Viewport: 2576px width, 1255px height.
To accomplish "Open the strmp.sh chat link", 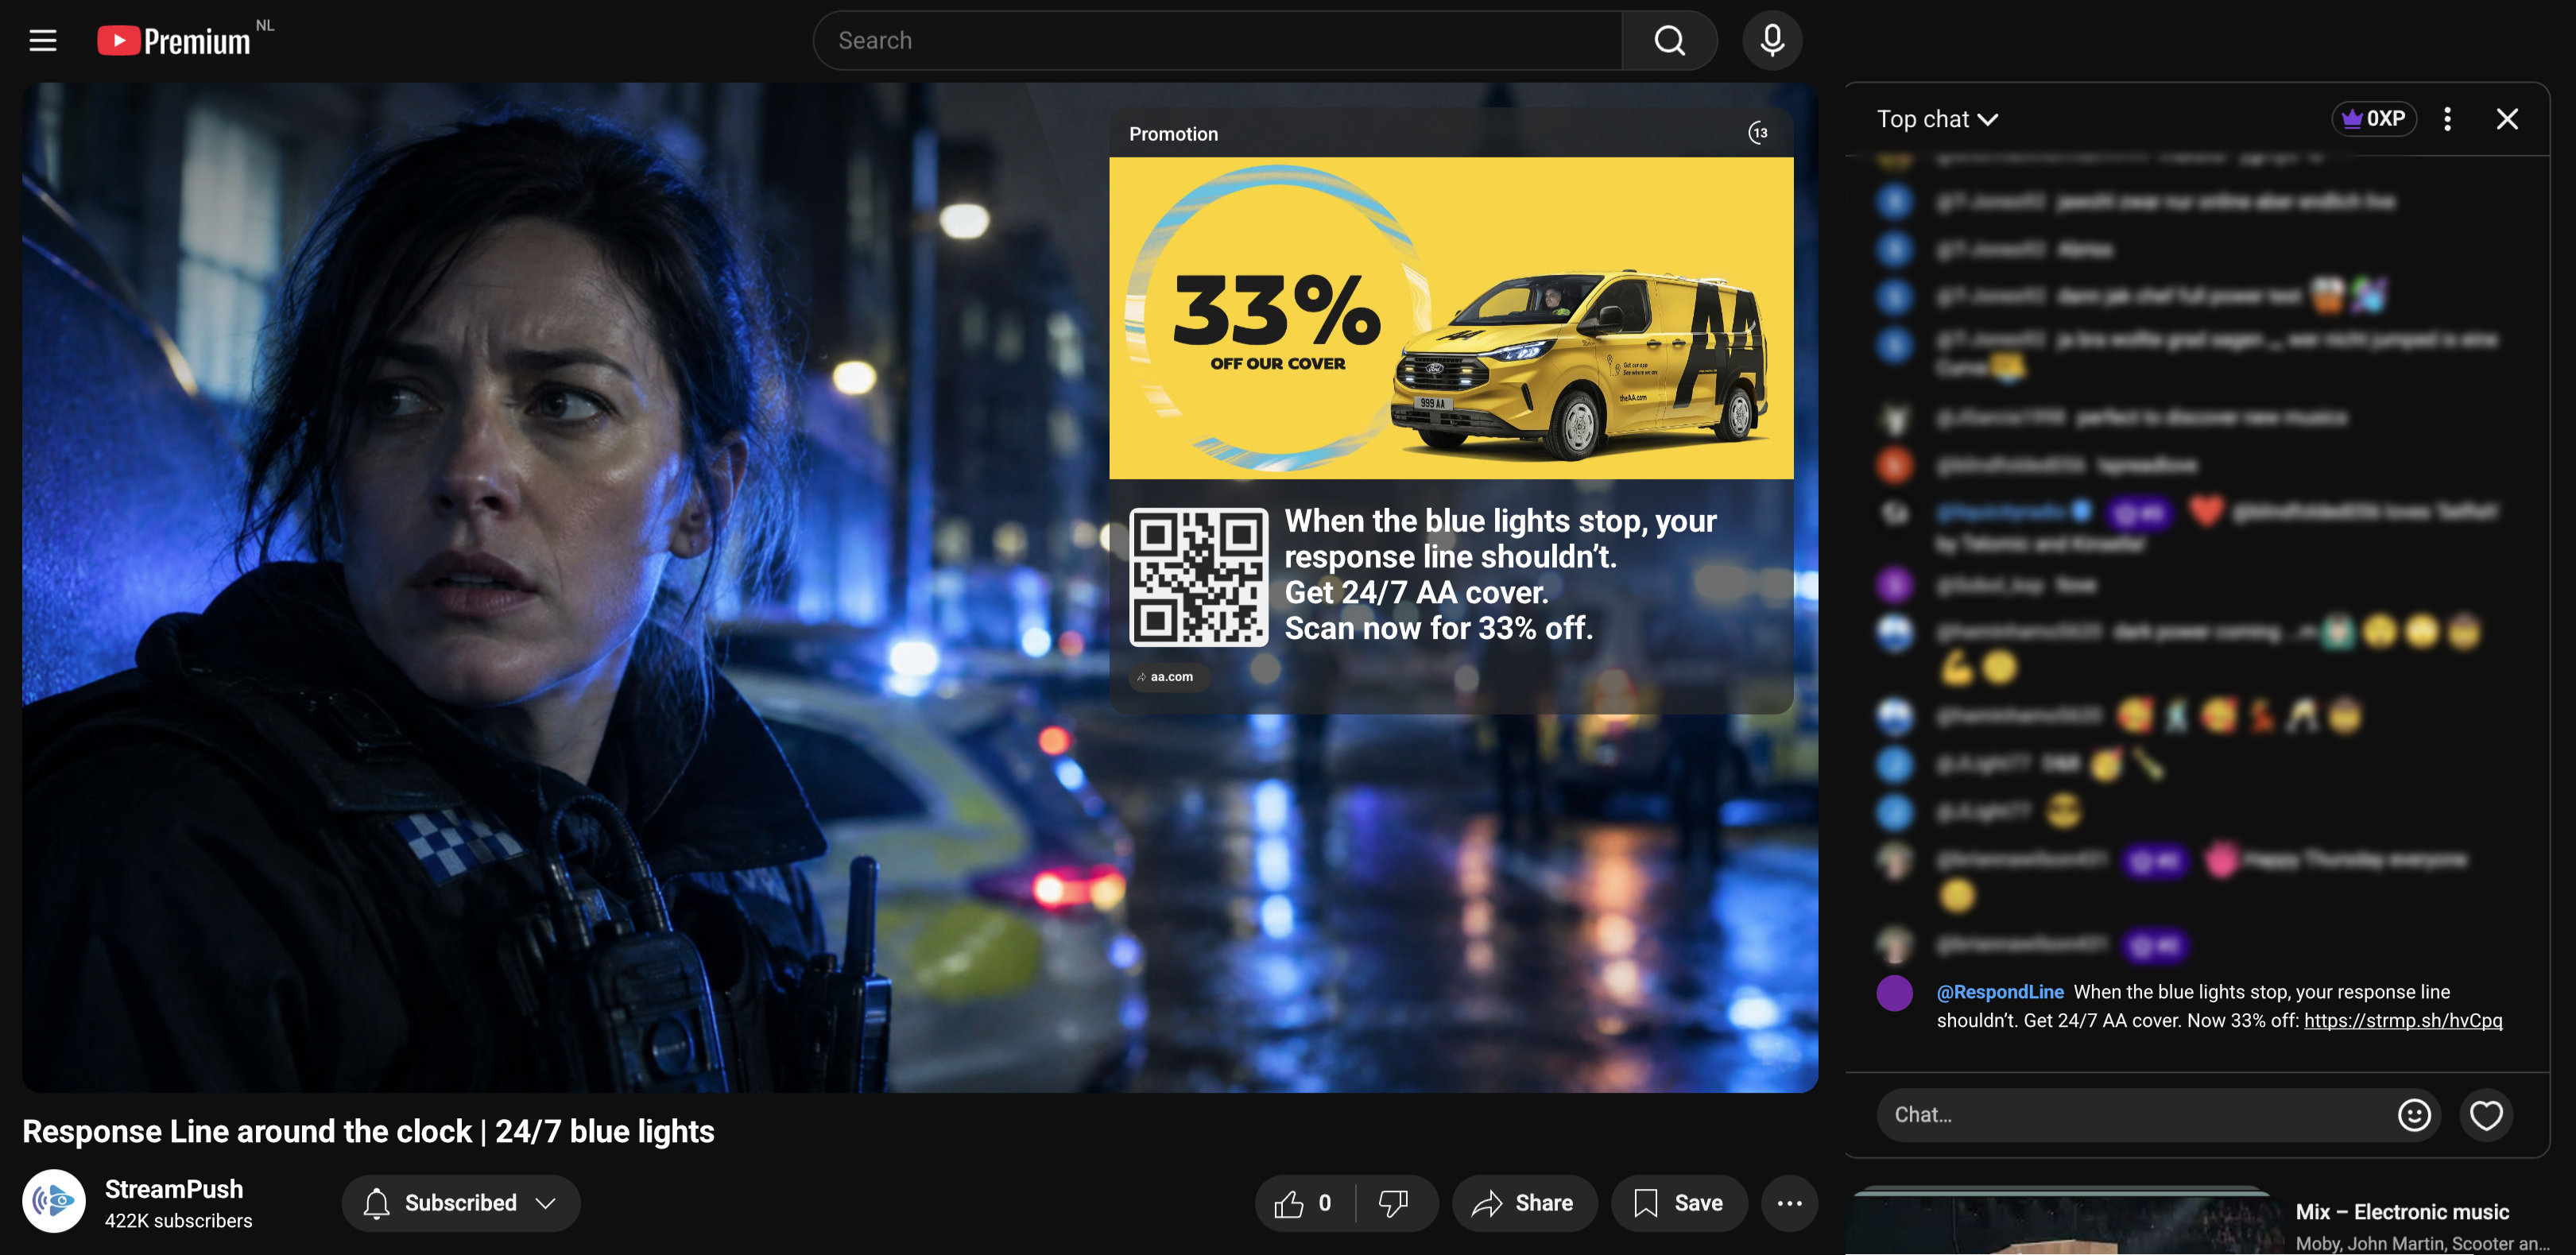I will pyautogui.click(x=2402, y=1020).
